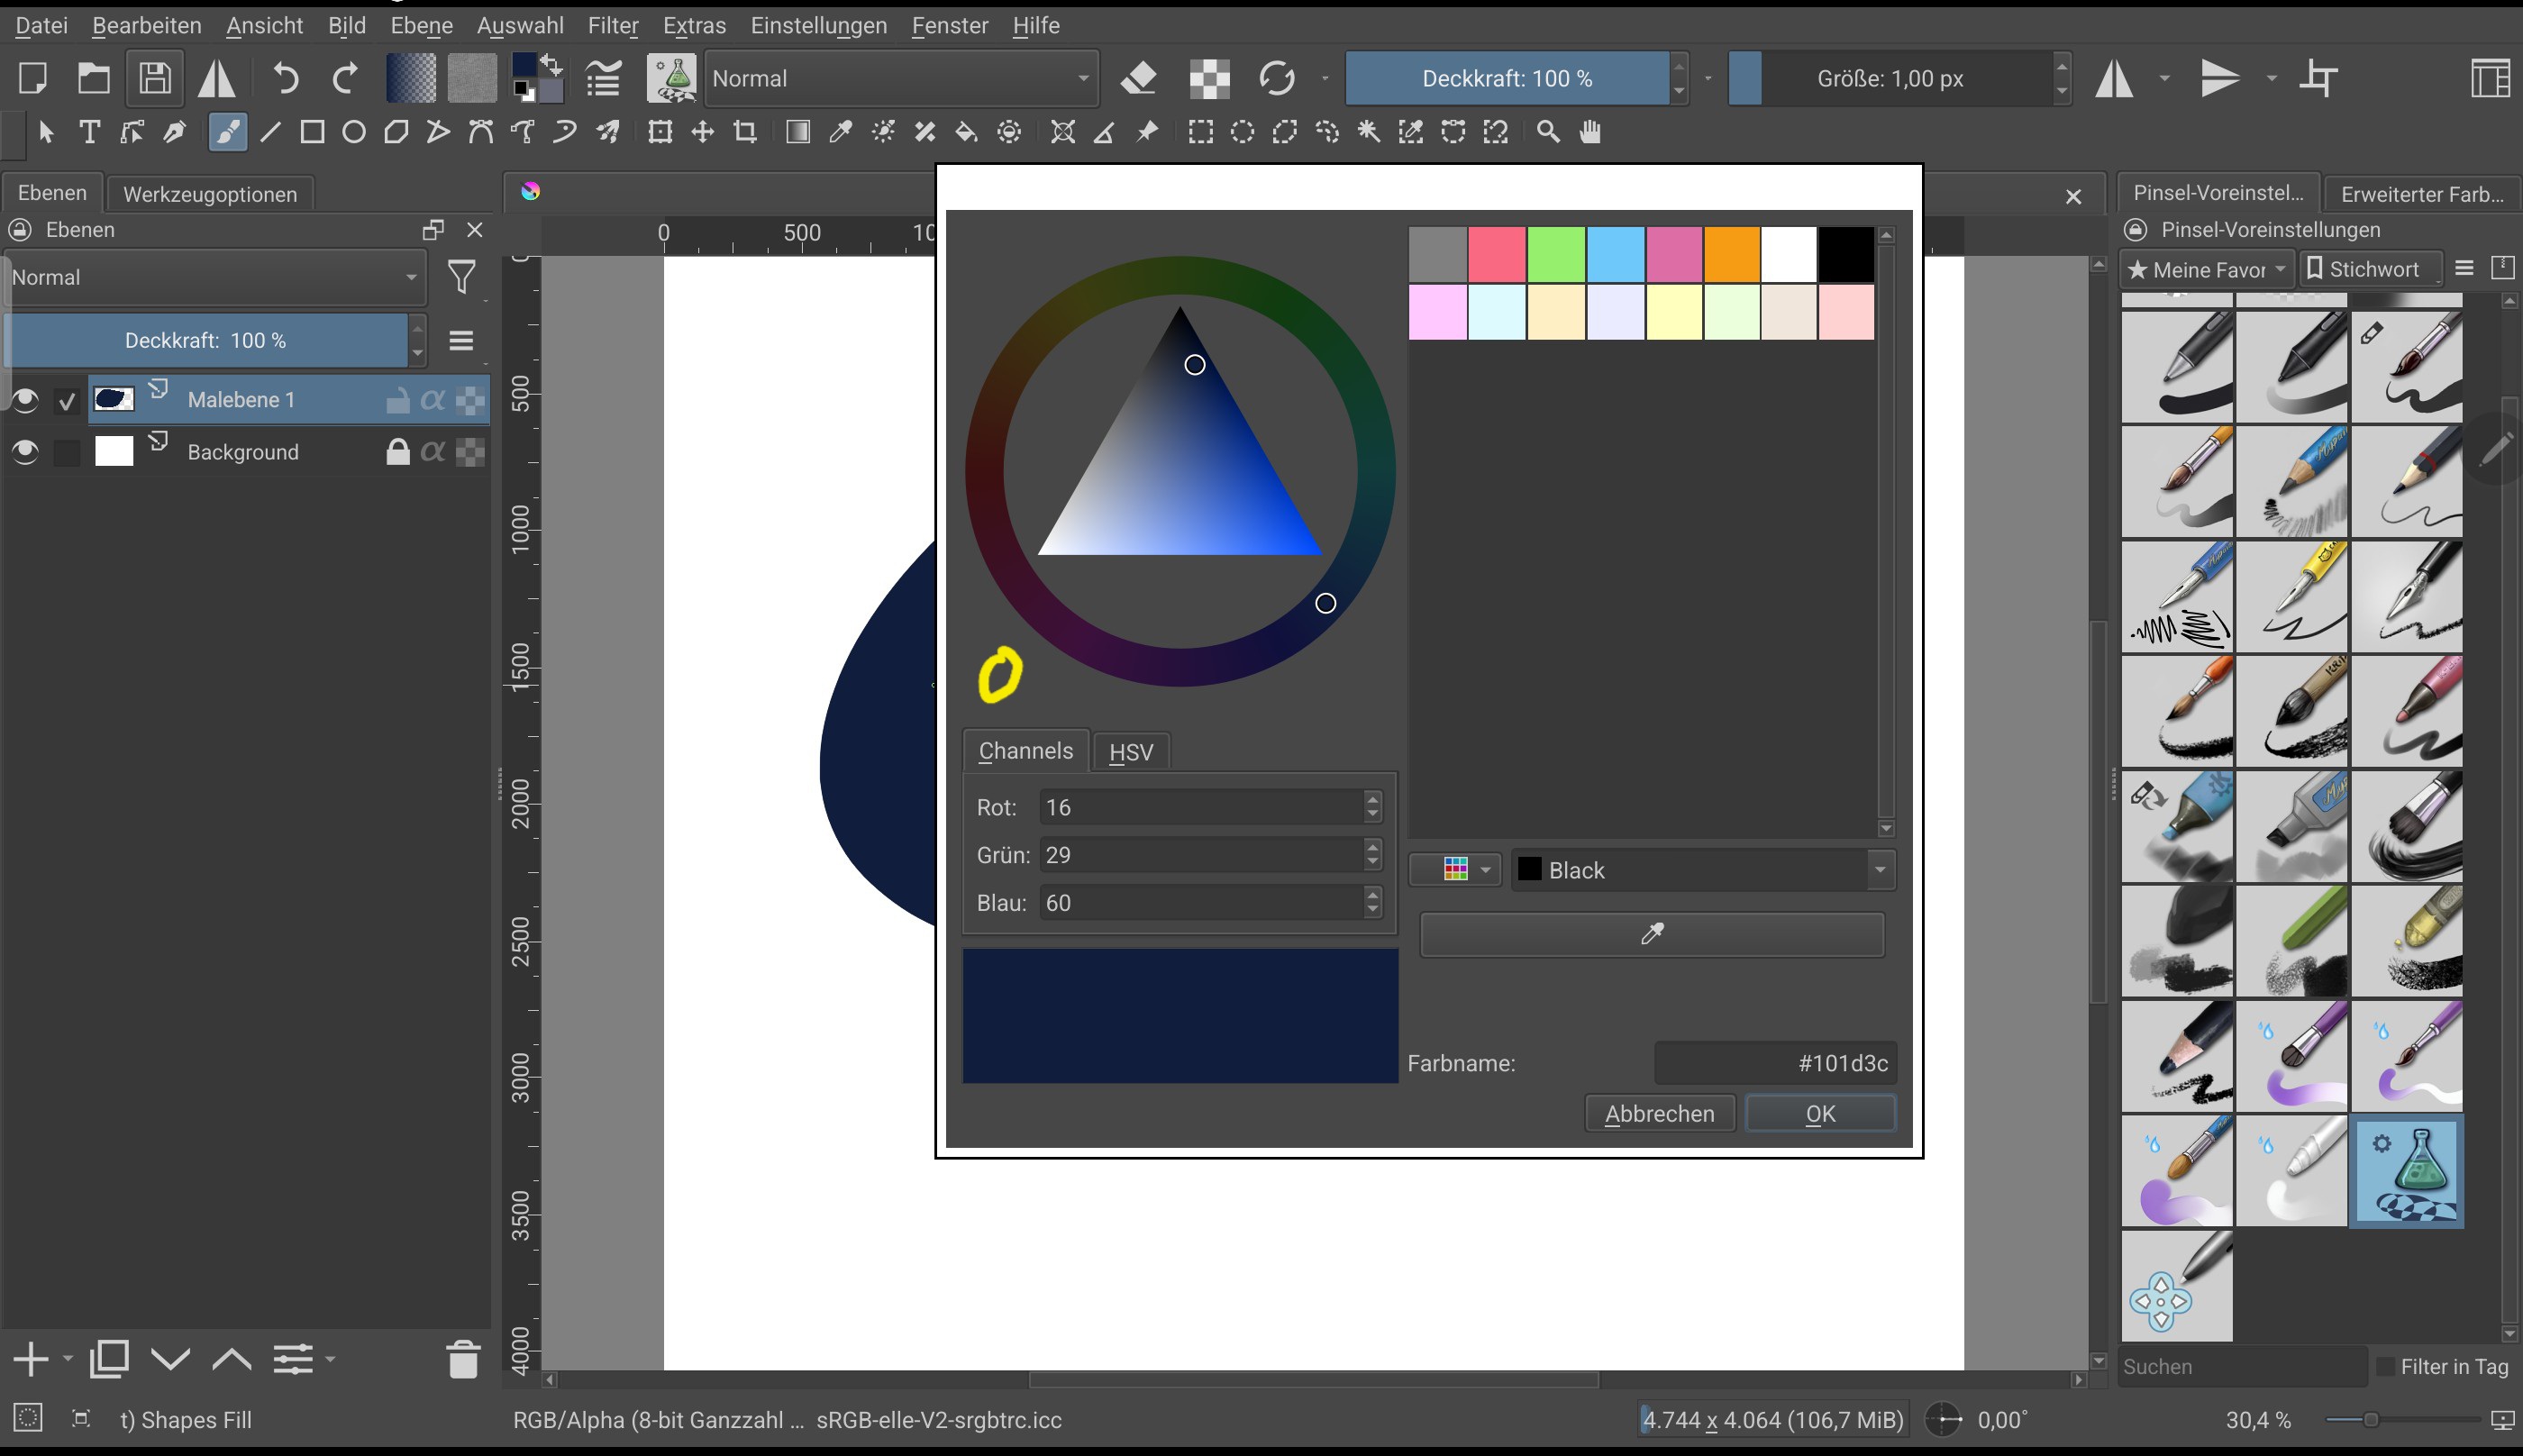The image size is (2523, 1456).
Task: Hide the Background layer
Action: (25, 452)
